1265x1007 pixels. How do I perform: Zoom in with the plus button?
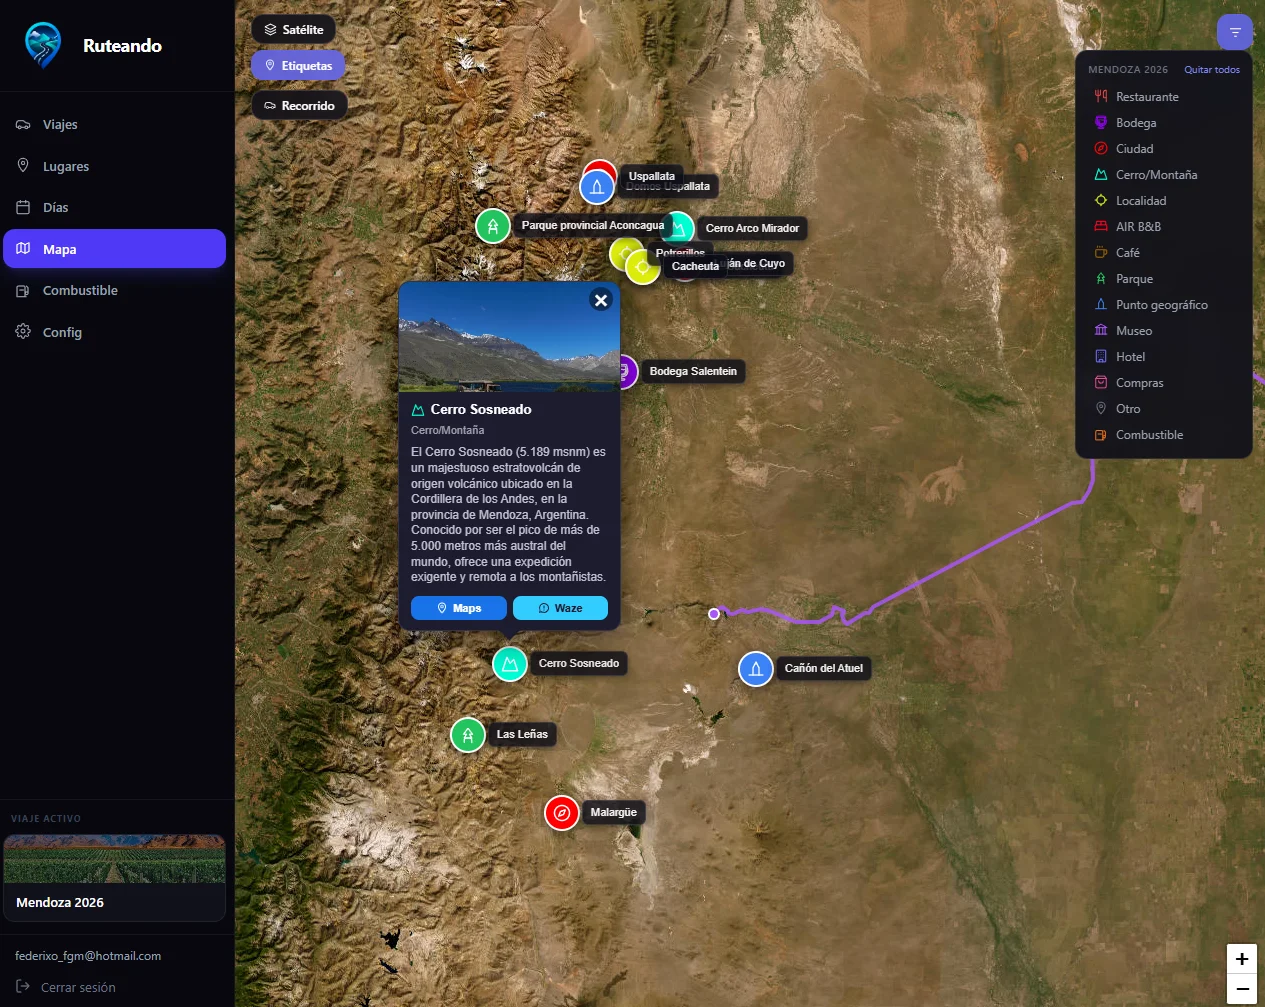click(1242, 959)
